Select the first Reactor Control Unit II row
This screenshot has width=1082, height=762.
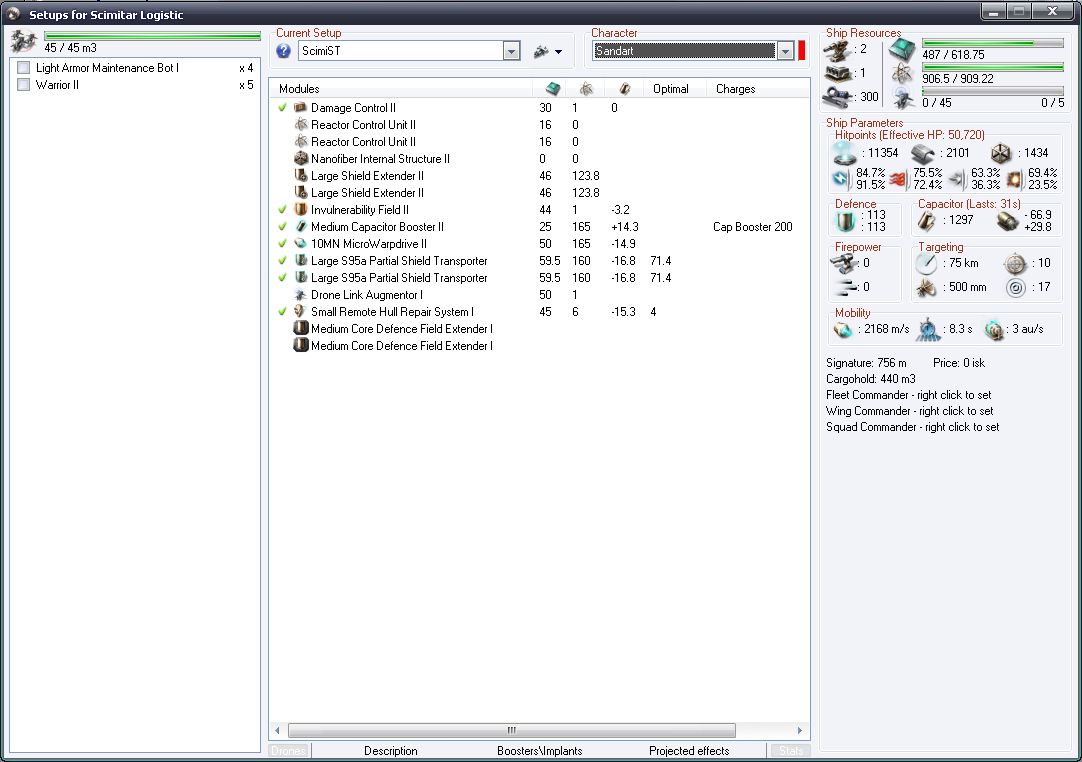click(539, 125)
